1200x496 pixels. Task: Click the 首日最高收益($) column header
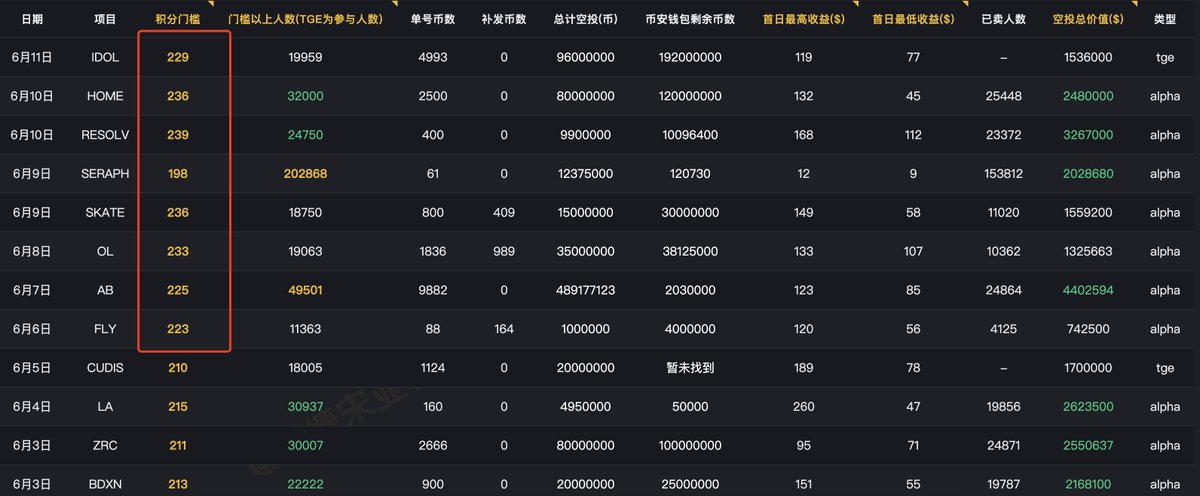tap(803, 19)
